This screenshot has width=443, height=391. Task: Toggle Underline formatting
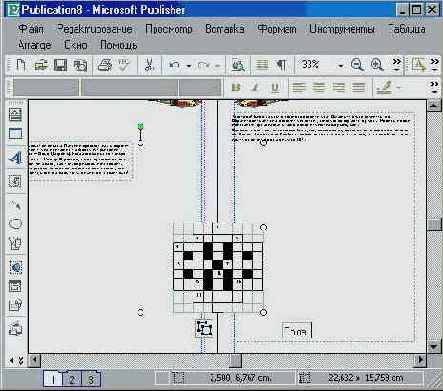click(275, 88)
